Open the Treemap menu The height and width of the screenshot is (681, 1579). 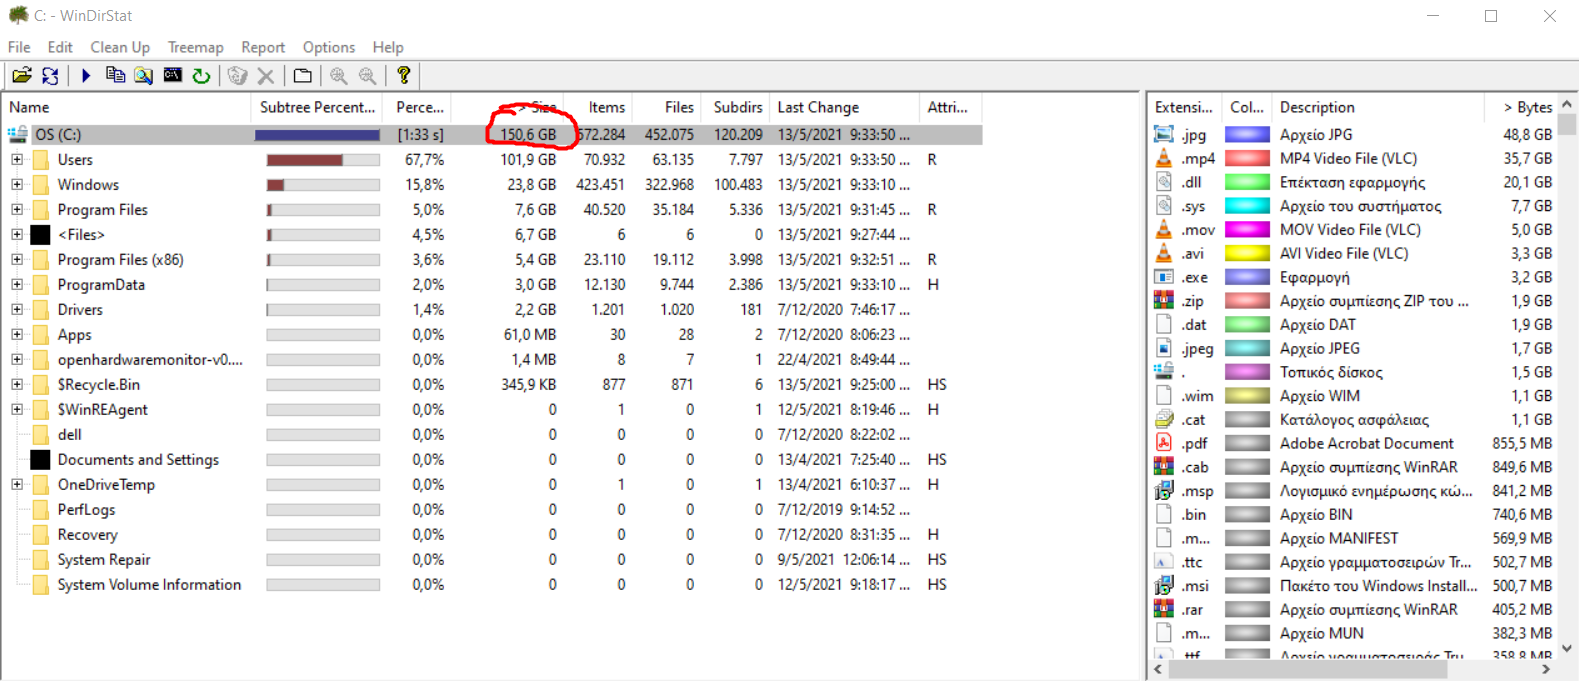tap(196, 47)
